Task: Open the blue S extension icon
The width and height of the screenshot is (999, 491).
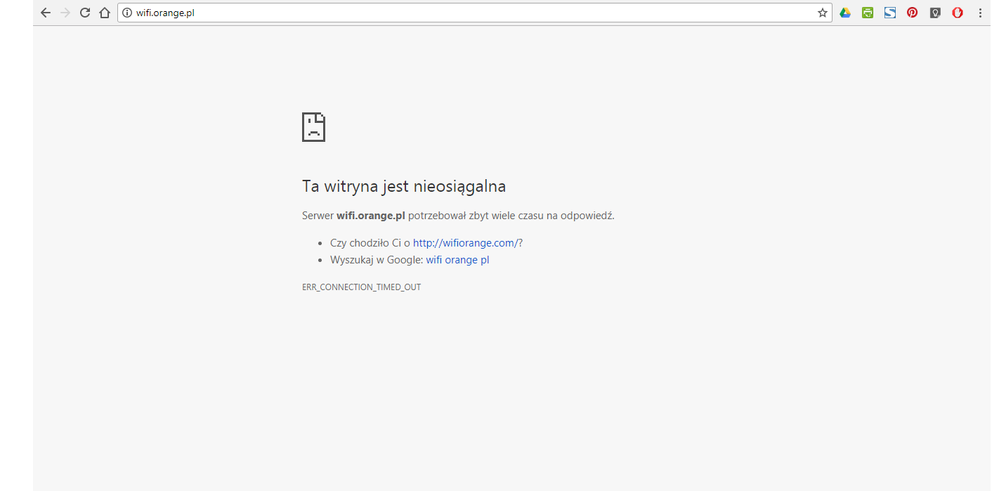Action: tap(890, 13)
